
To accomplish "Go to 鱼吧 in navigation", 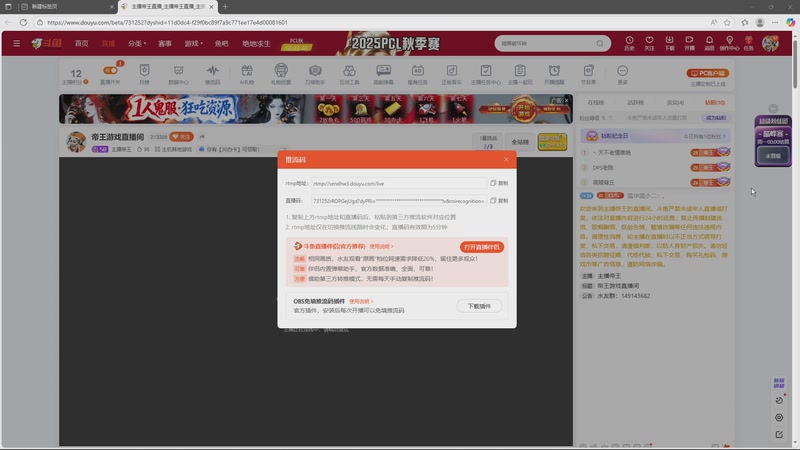I will (221, 43).
